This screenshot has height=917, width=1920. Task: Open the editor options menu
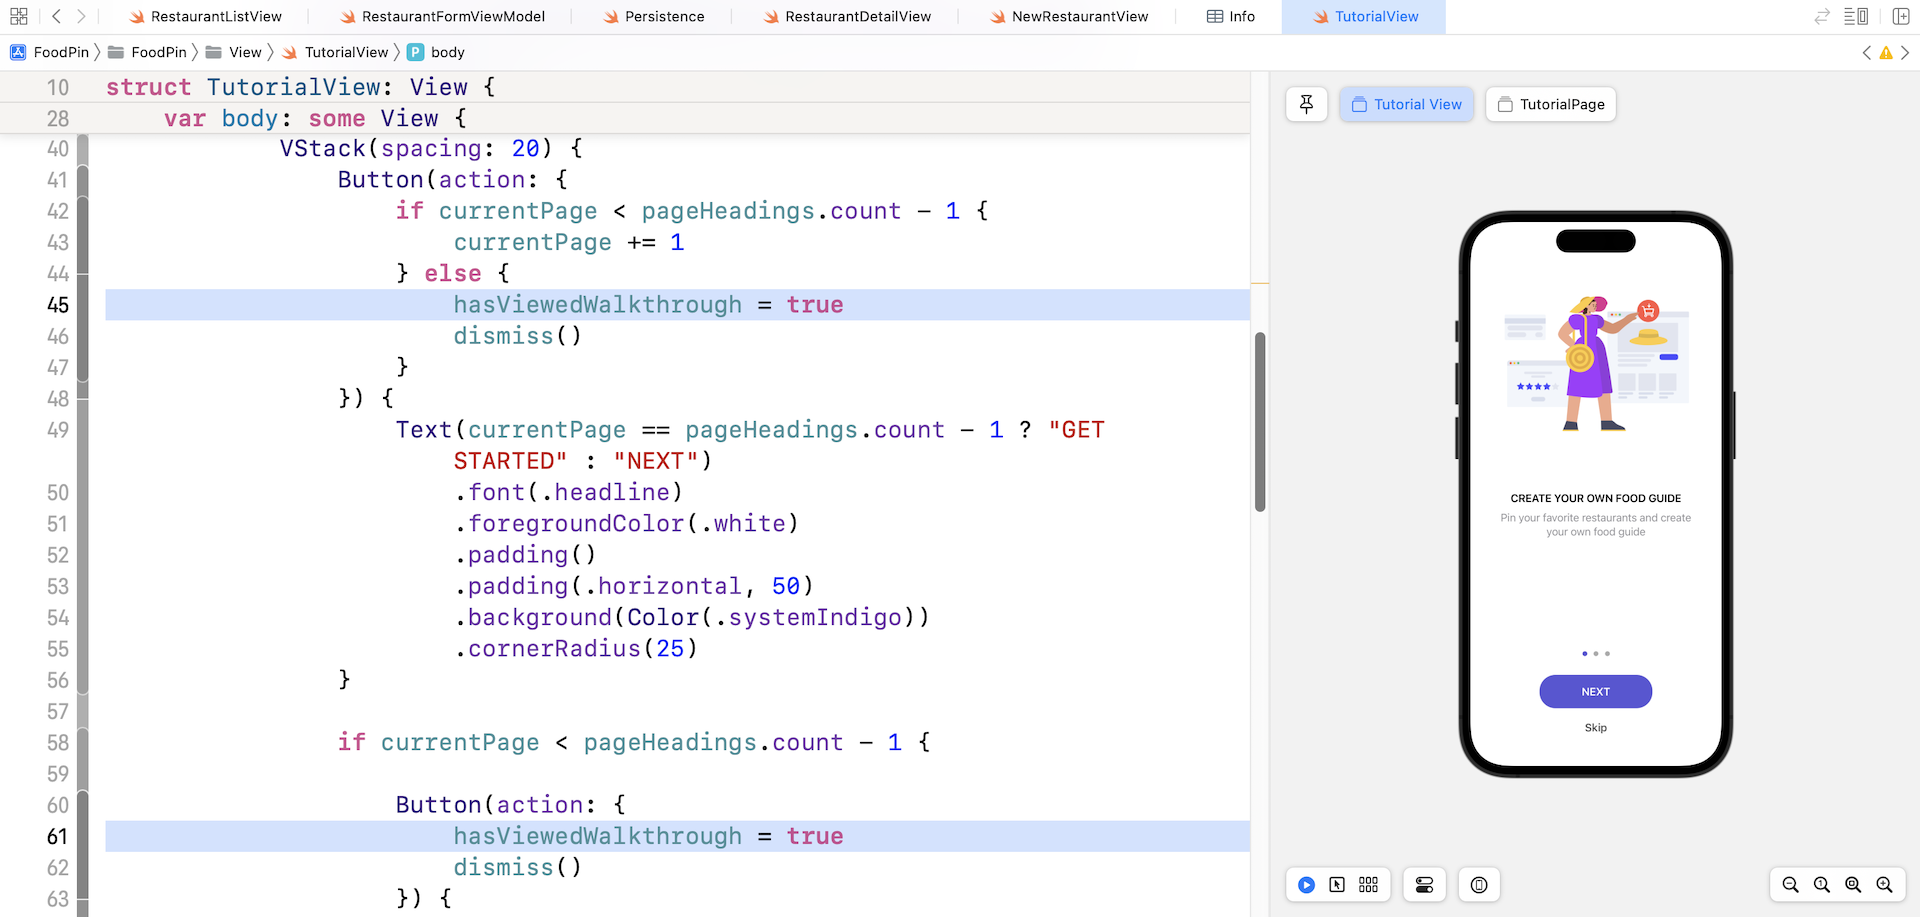[1856, 16]
